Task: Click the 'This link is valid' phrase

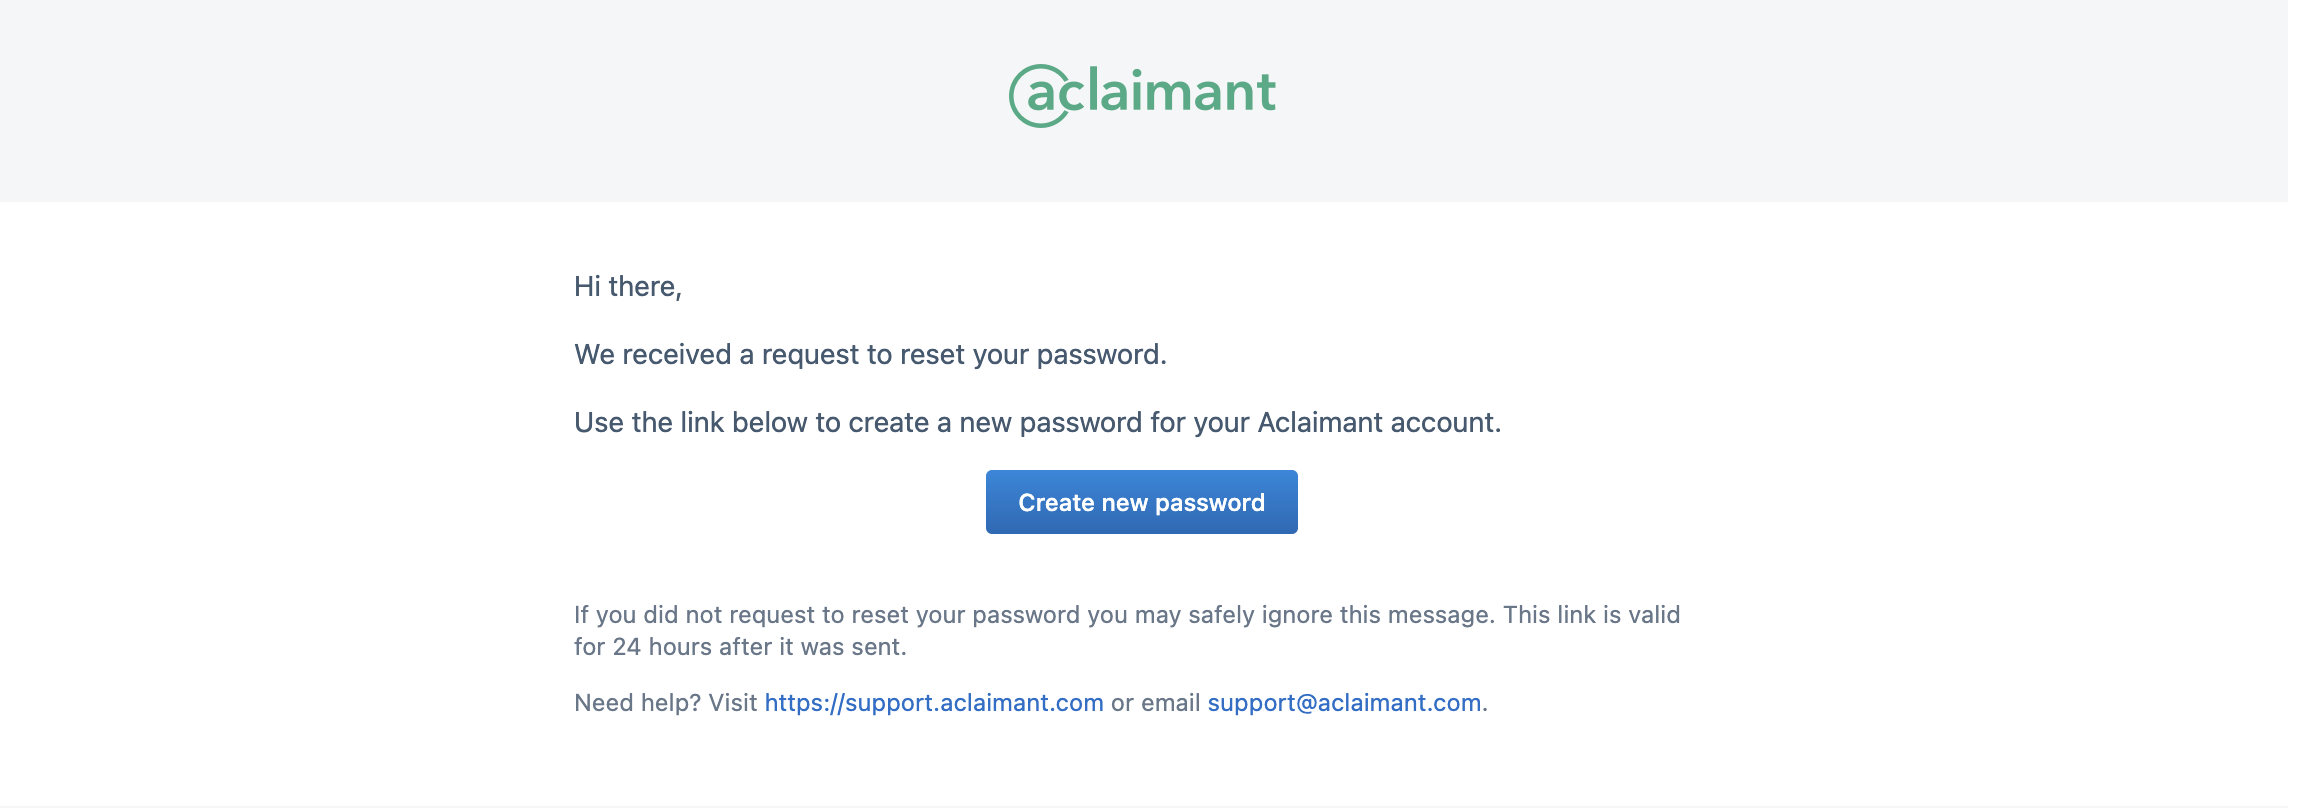Action: coord(1592,615)
